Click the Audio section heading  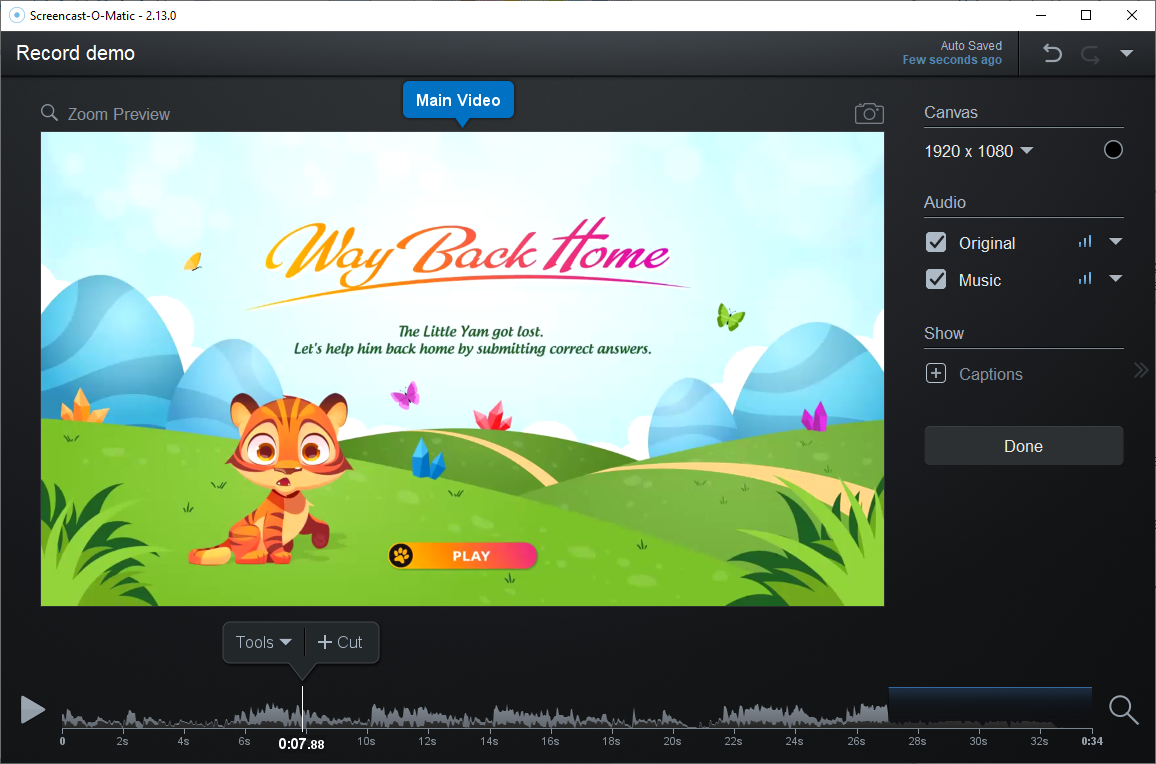click(x=944, y=202)
